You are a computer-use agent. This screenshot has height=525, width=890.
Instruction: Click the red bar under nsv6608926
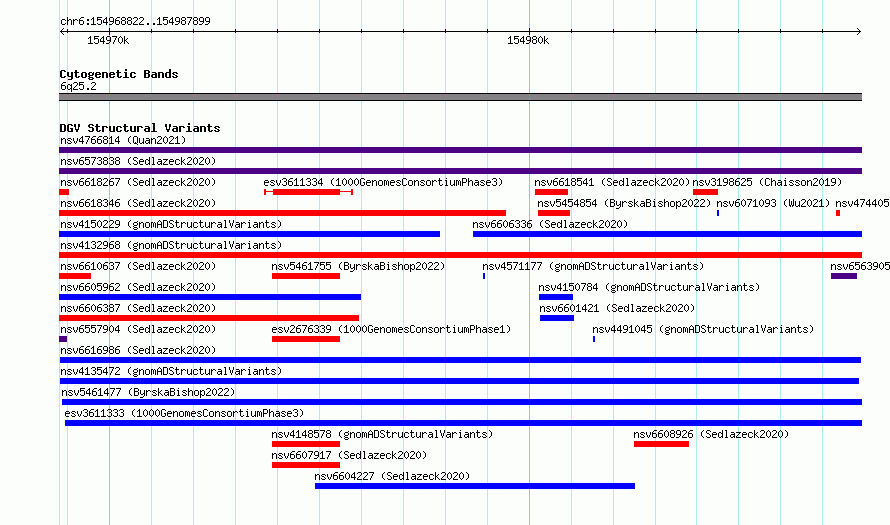click(661, 444)
